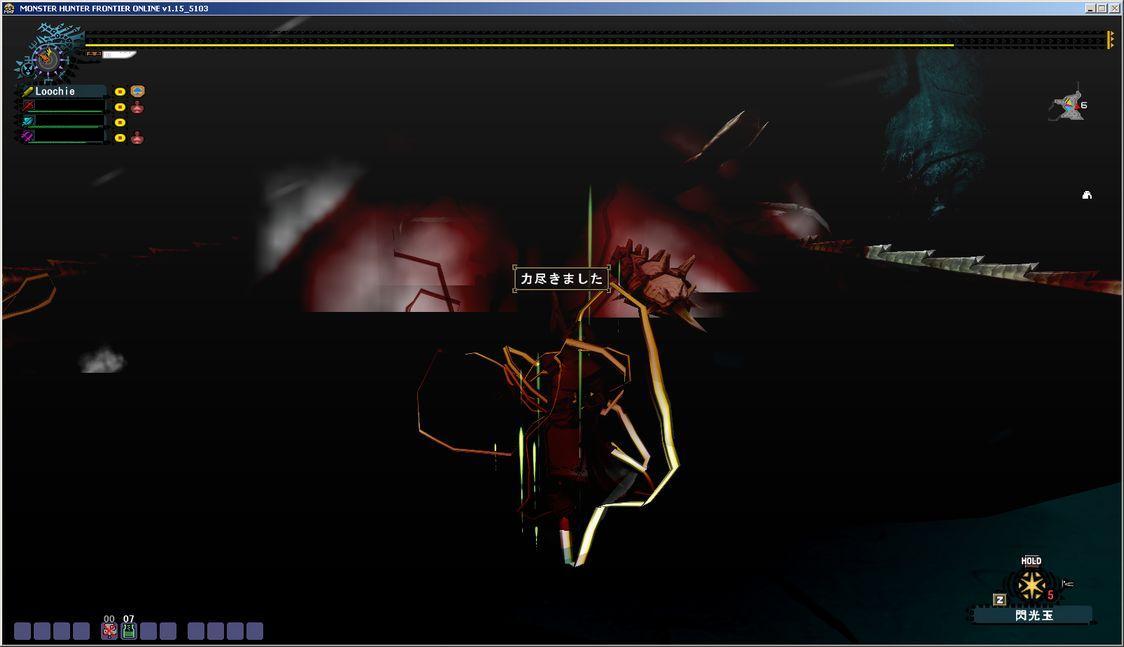Click the red figure icon in second party row

tap(137, 107)
